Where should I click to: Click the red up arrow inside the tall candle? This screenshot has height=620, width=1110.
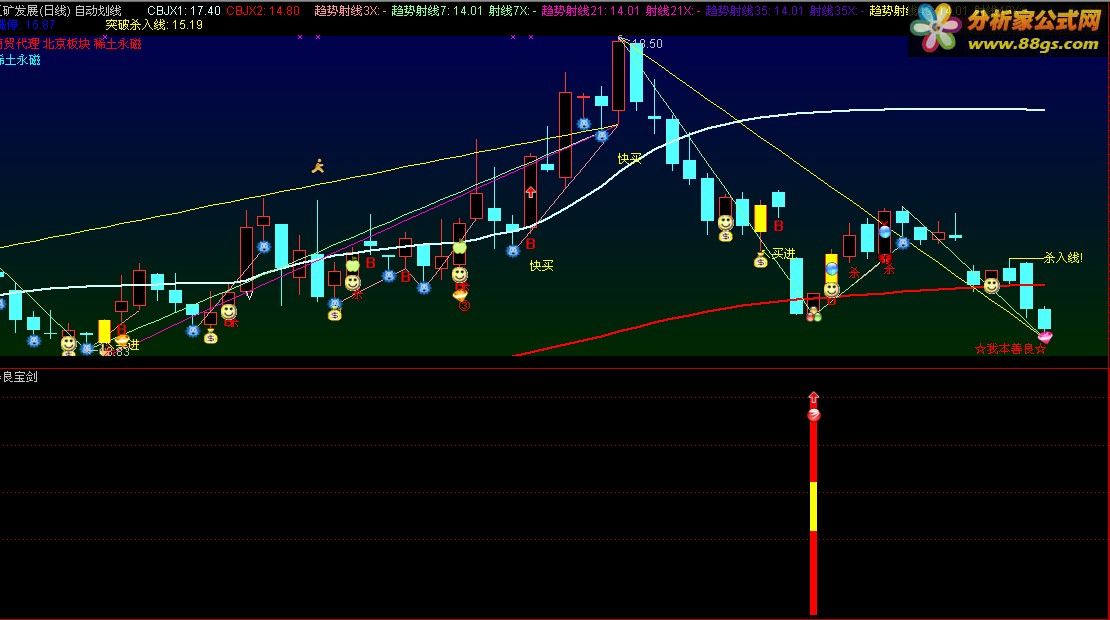click(x=530, y=191)
